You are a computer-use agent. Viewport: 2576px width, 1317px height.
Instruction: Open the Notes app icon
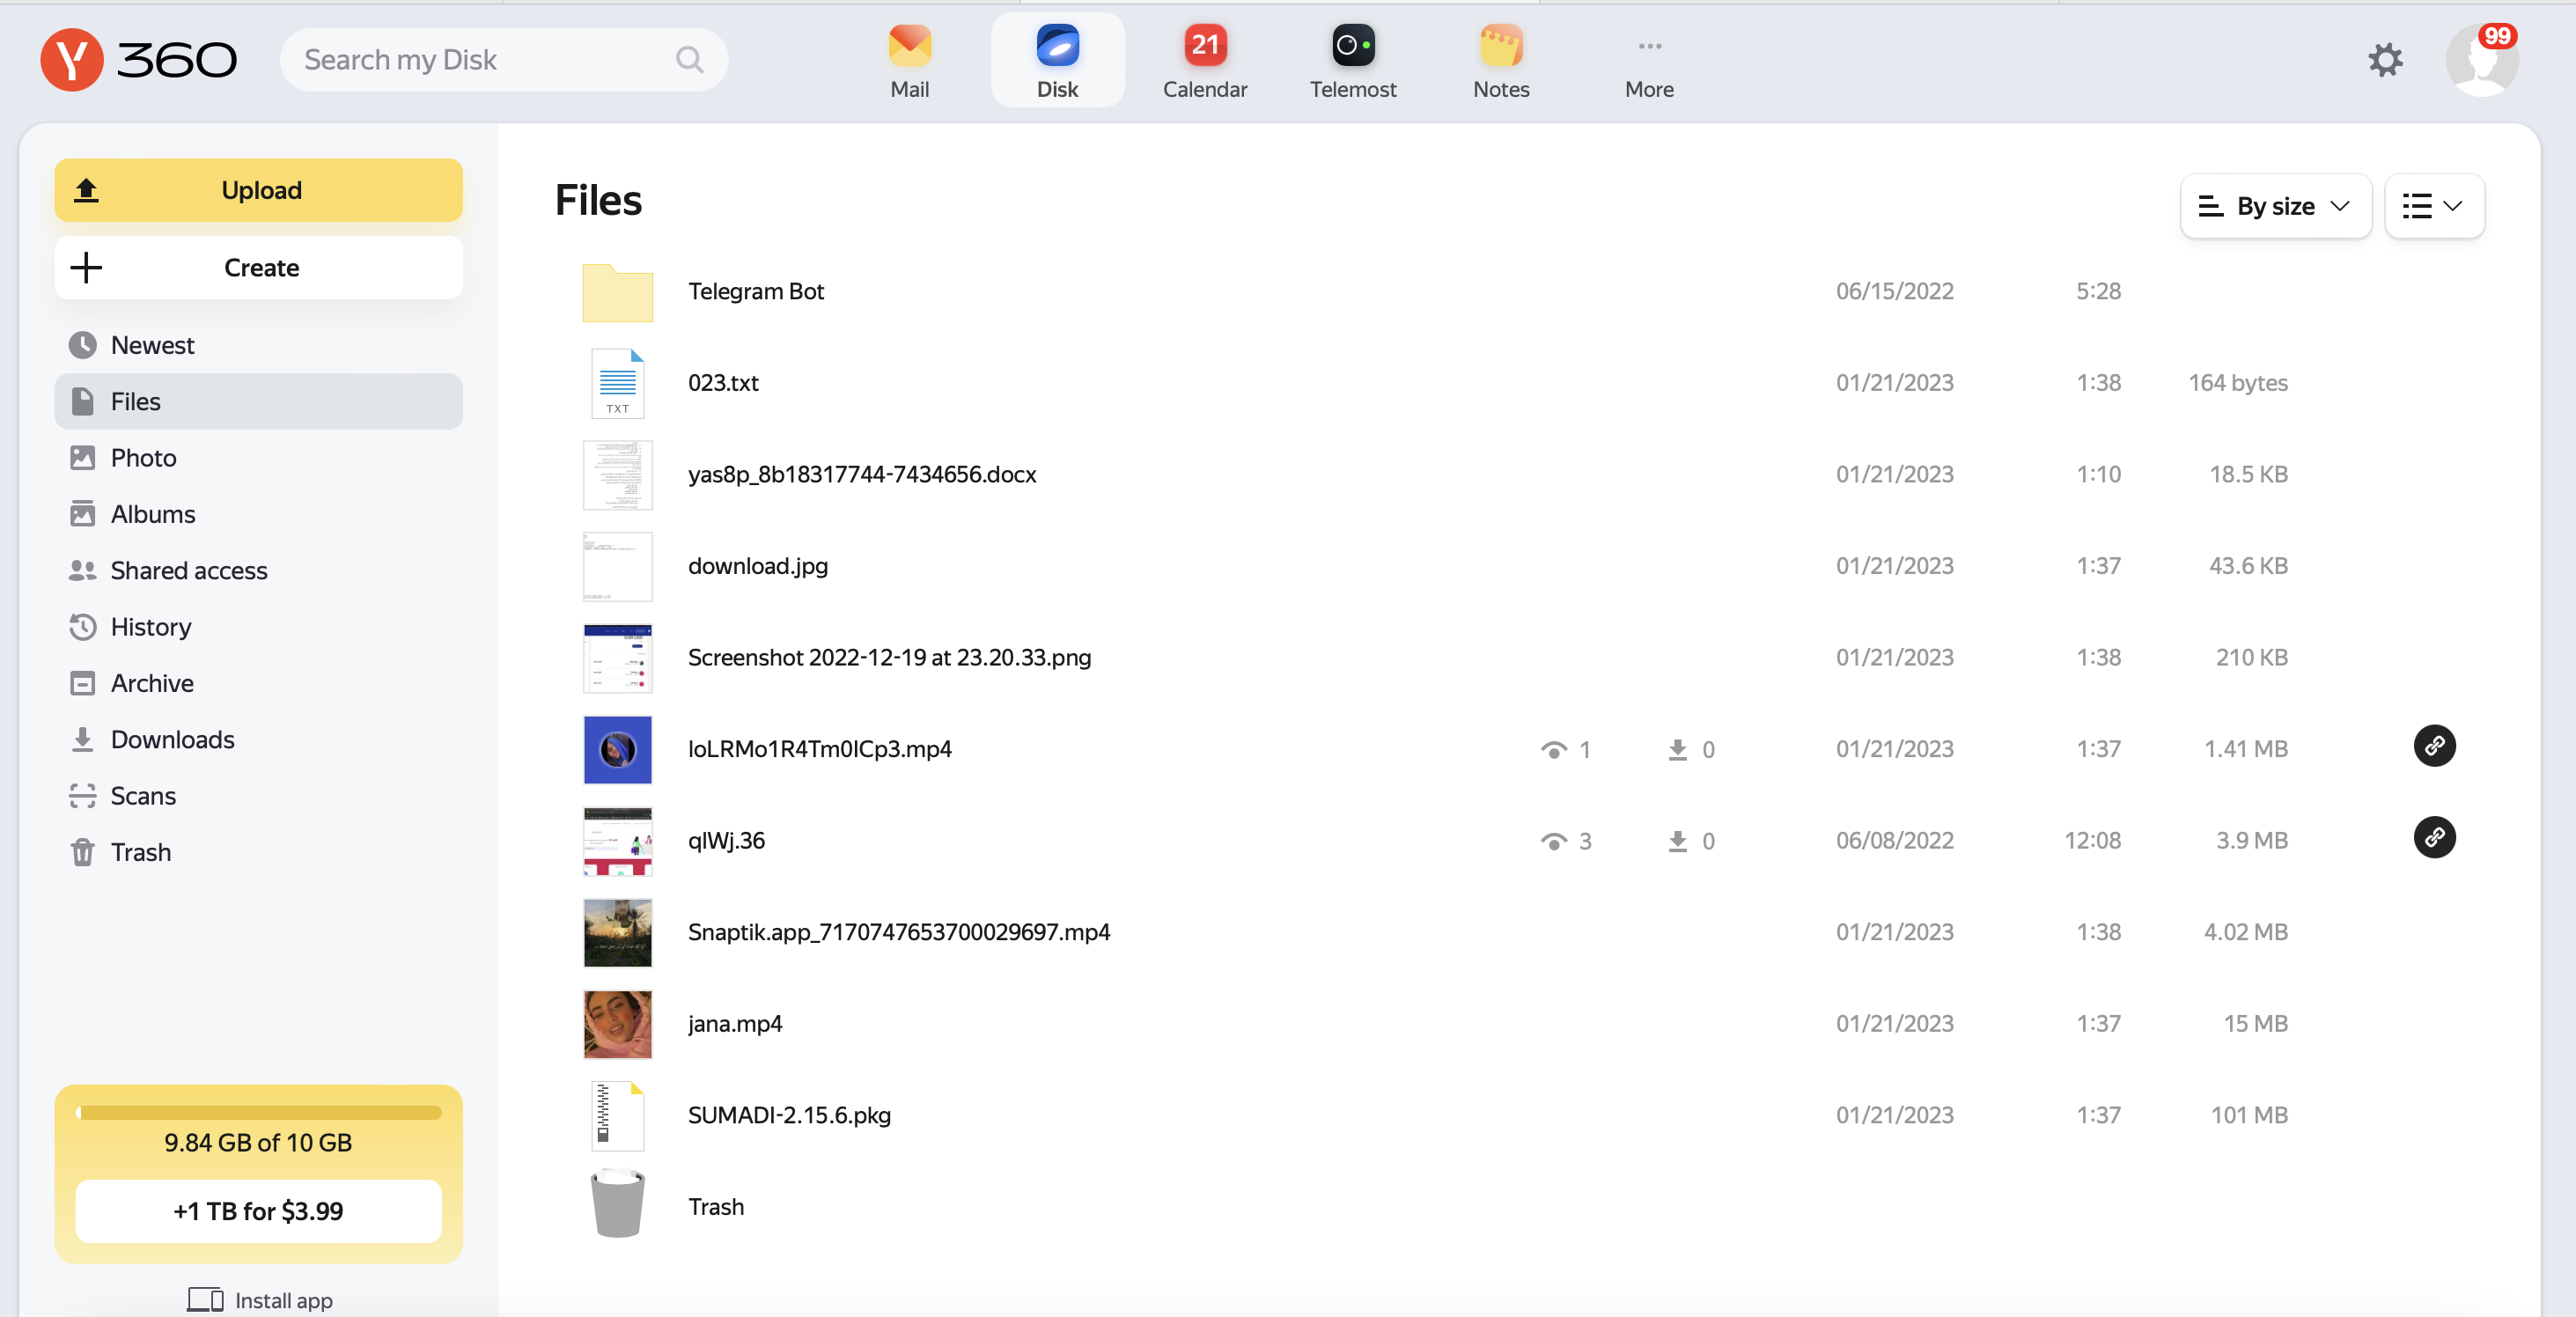click(x=1500, y=47)
